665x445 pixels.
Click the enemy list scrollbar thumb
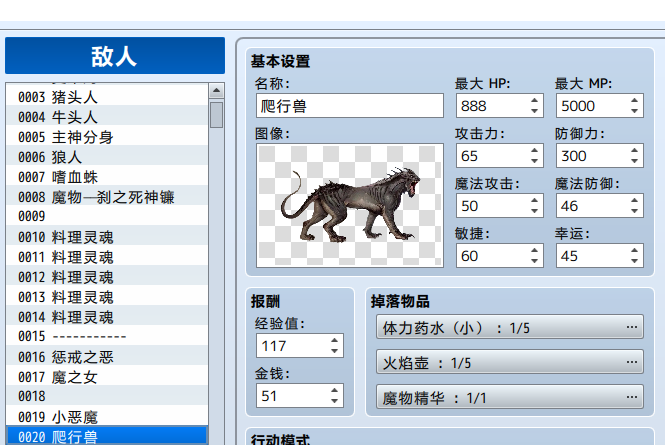coord(216,114)
